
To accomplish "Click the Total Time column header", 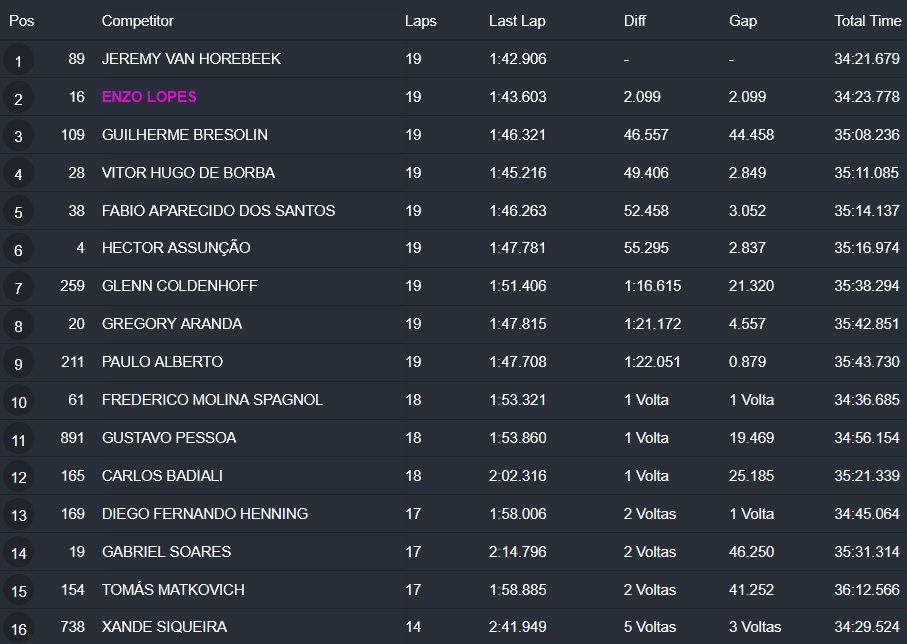I will click(867, 21).
